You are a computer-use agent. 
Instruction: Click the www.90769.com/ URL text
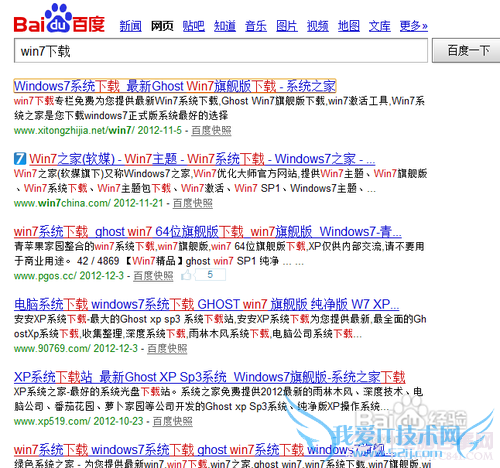(52, 348)
